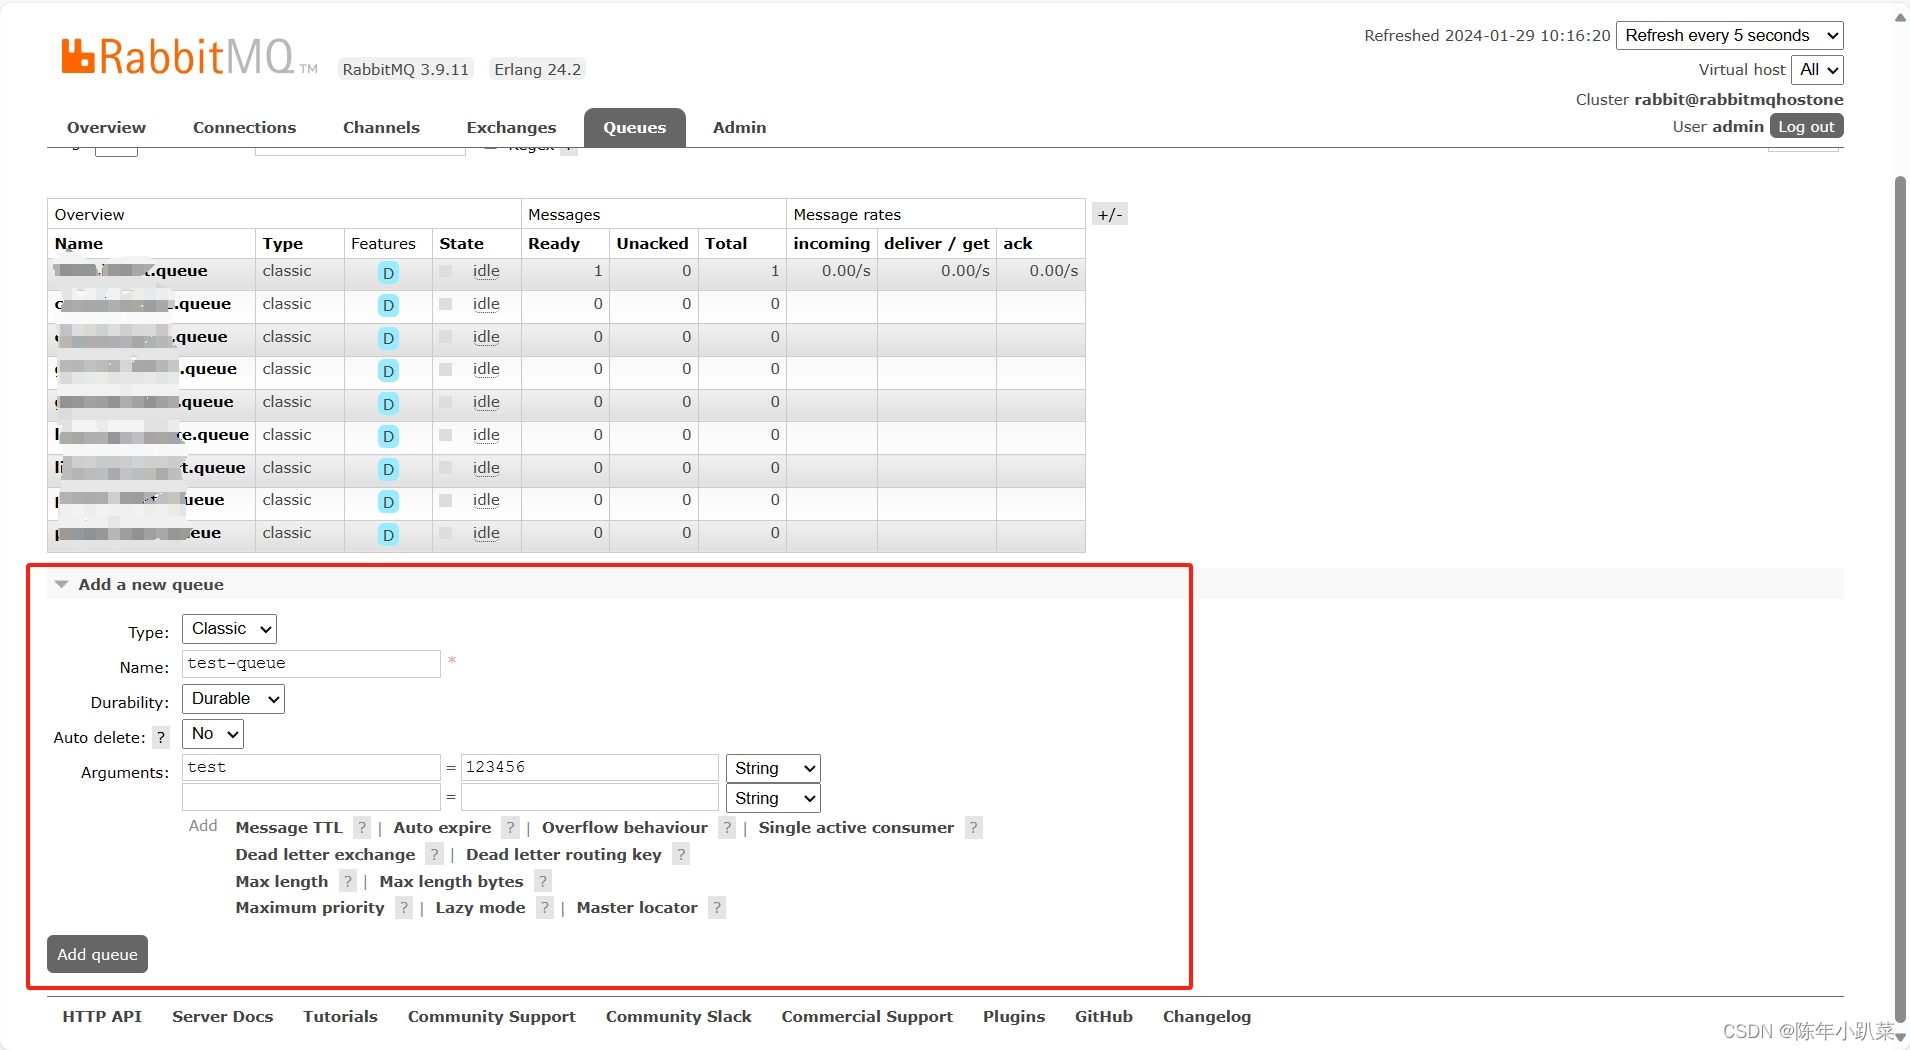Click the state indicator square in the first queue row
Viewport: 1910px width, 1050px height.
pos(446,271)
